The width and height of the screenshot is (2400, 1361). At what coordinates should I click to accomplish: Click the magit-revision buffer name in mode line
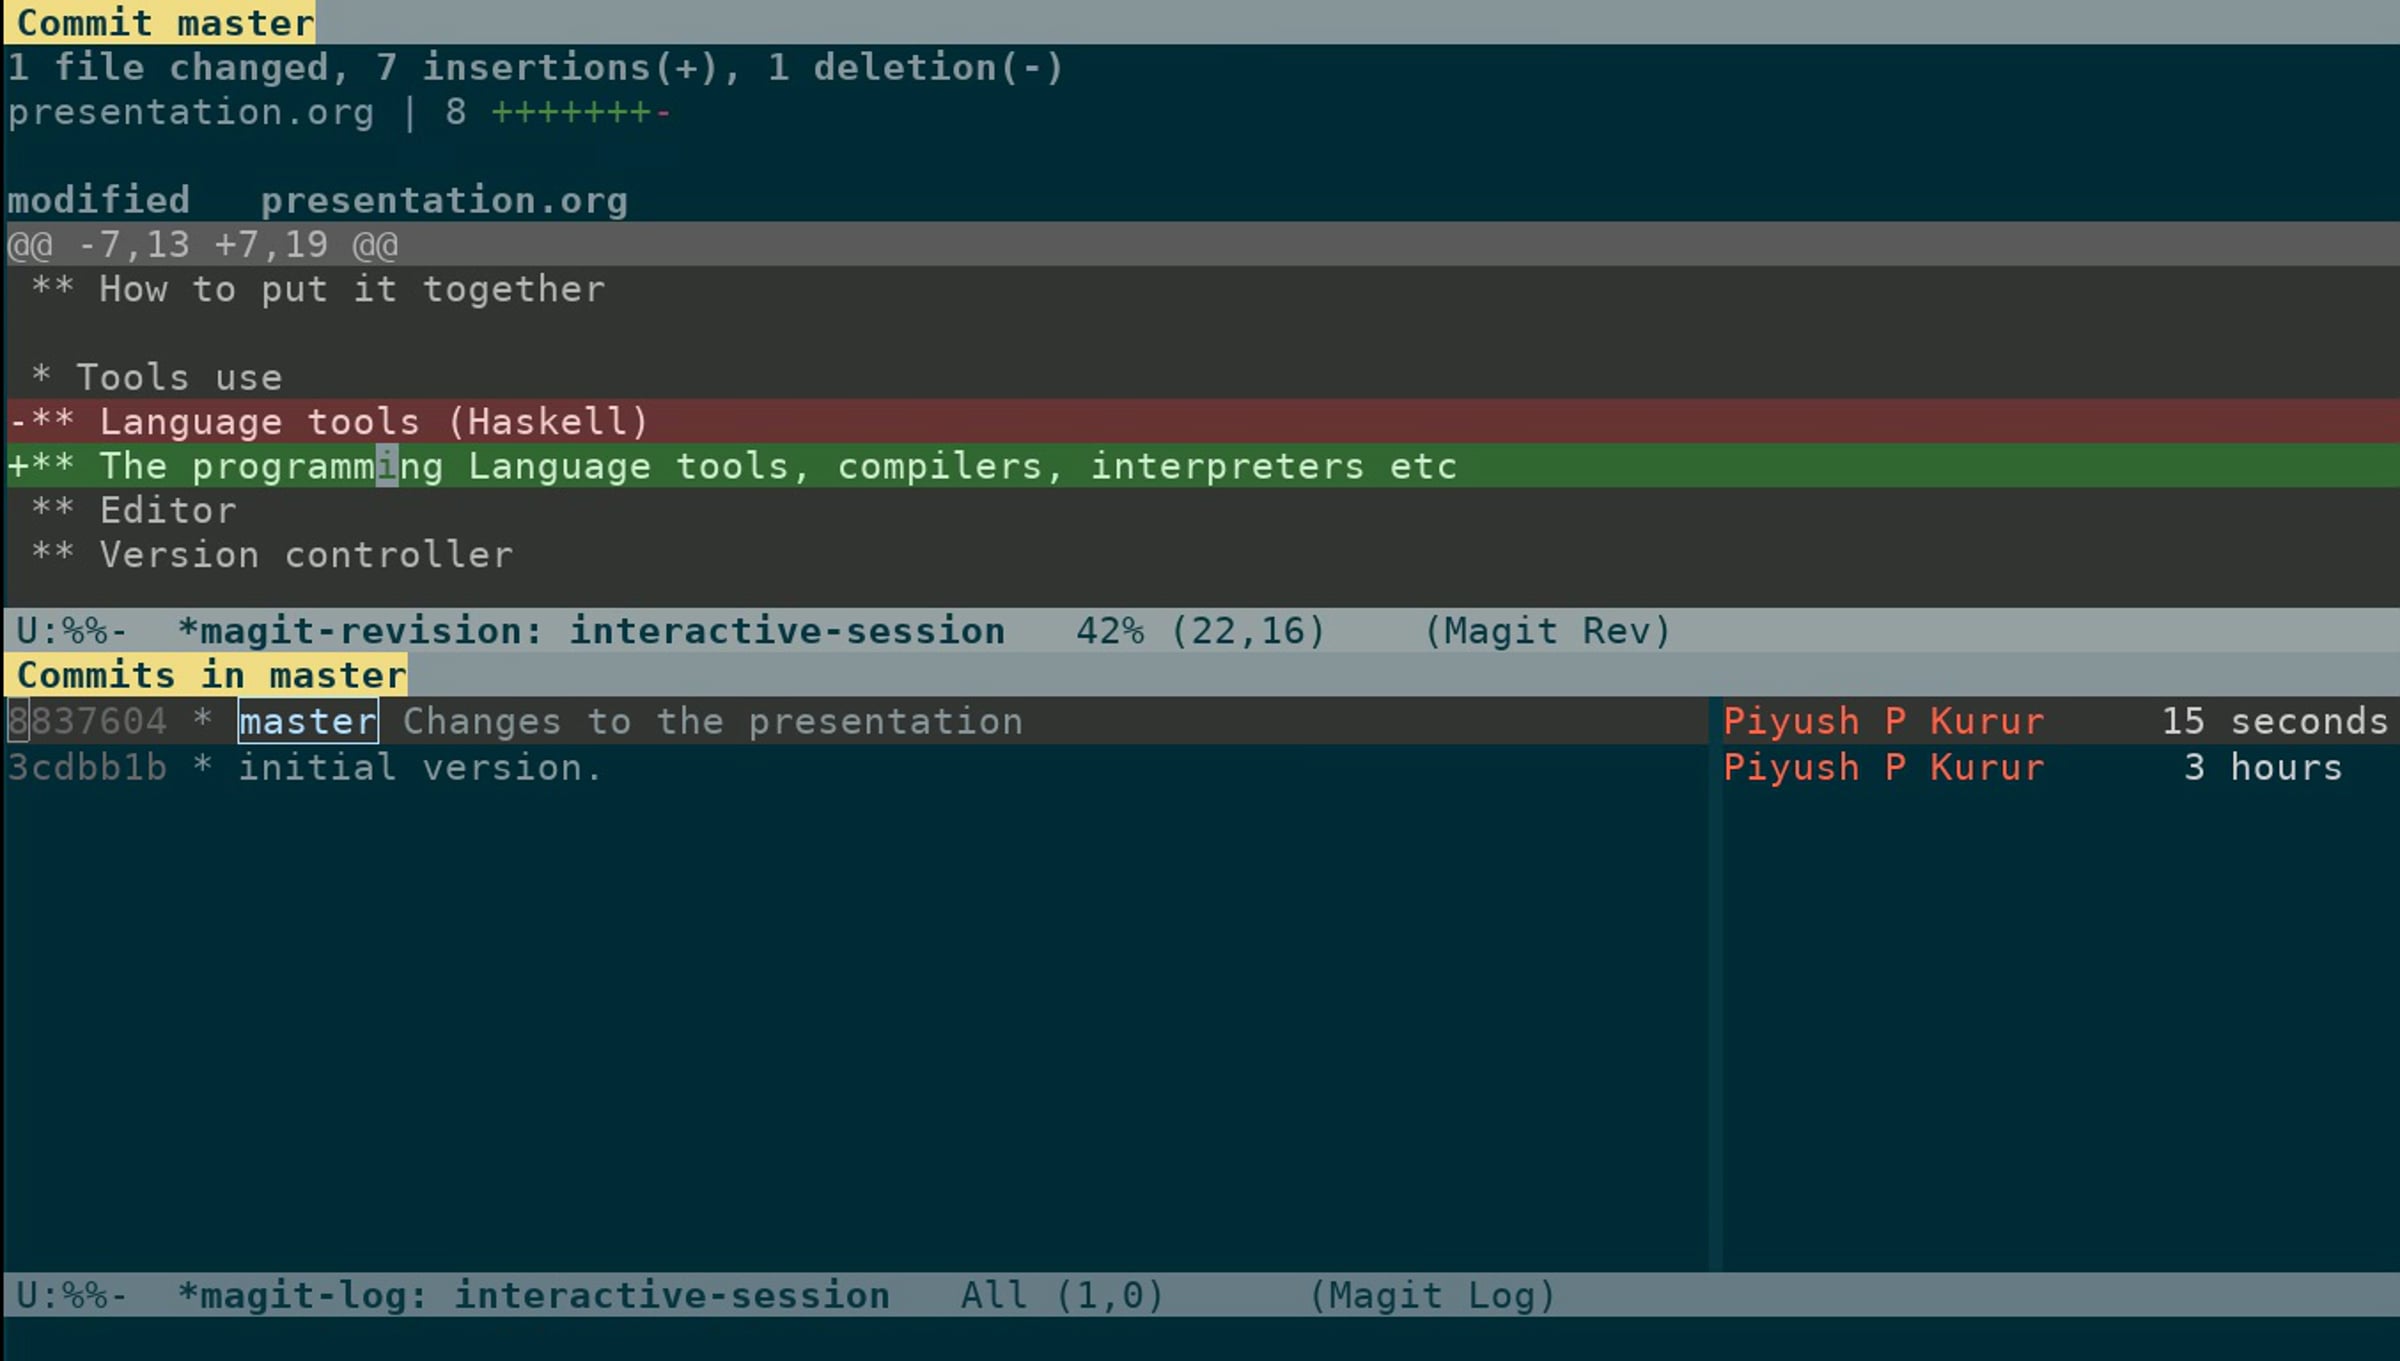(x=590, y=631)
